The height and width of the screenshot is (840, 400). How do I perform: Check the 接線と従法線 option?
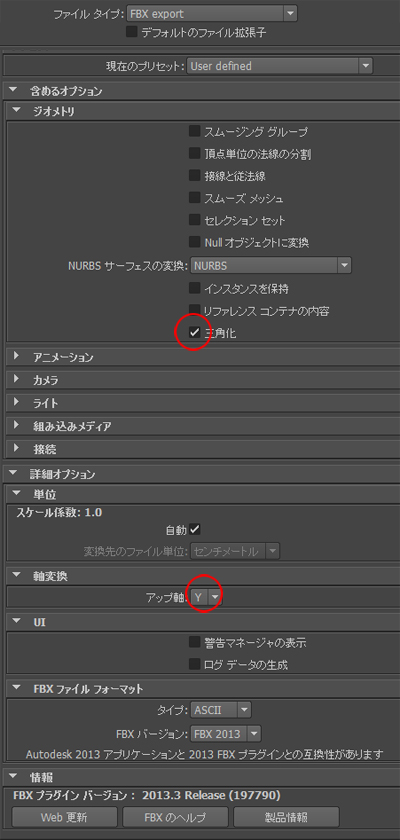point(194,176)
